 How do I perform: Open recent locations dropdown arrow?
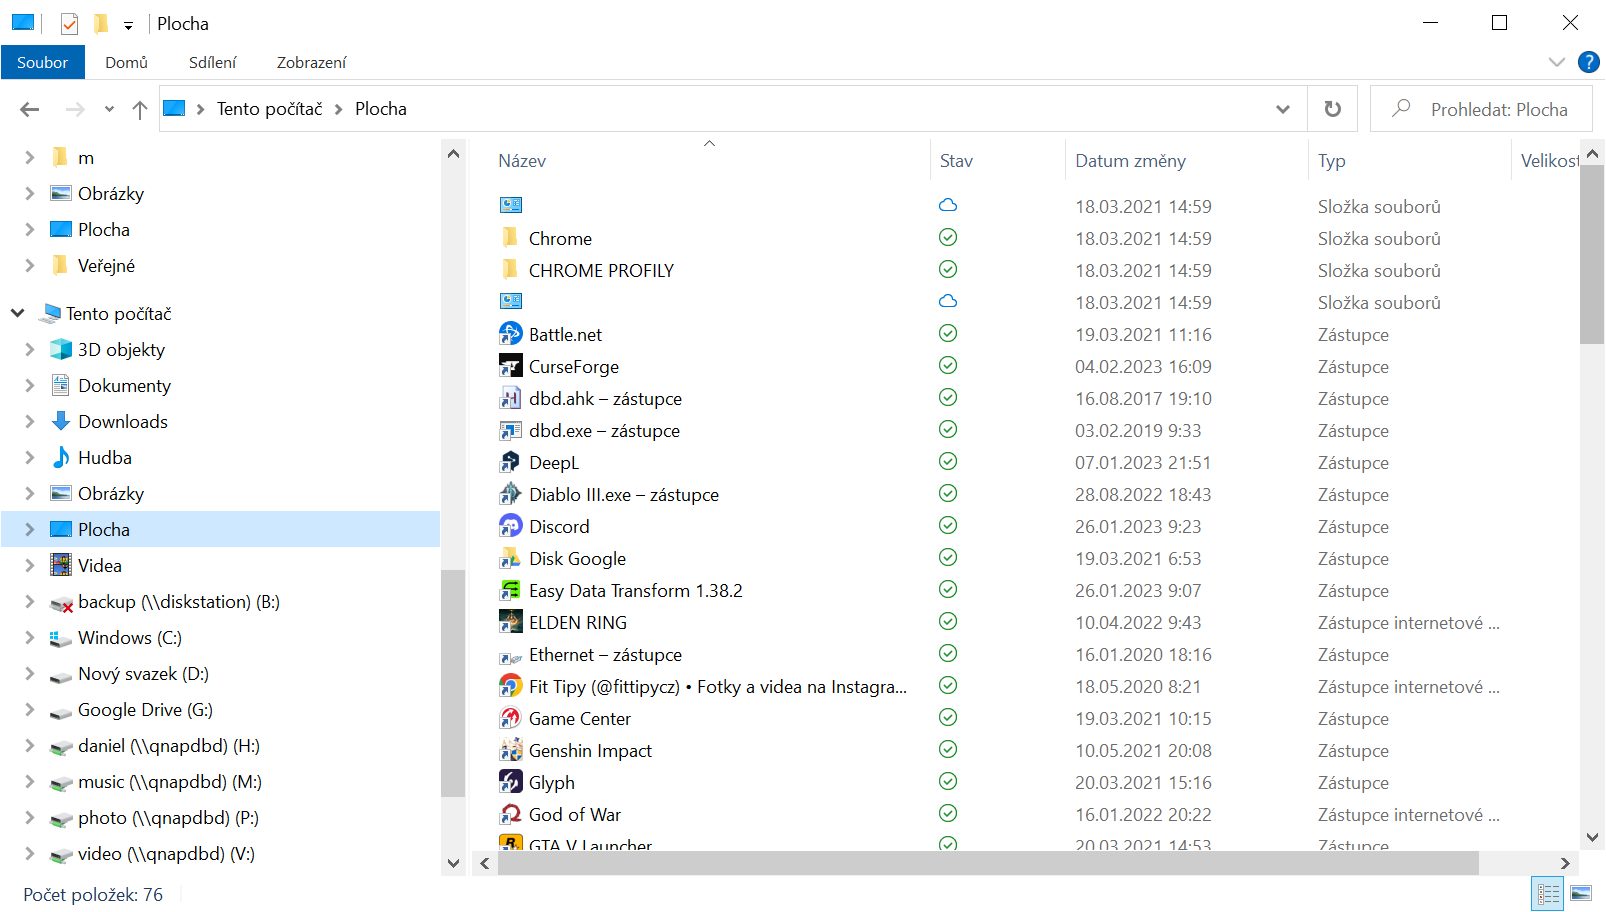pos(109,109)
